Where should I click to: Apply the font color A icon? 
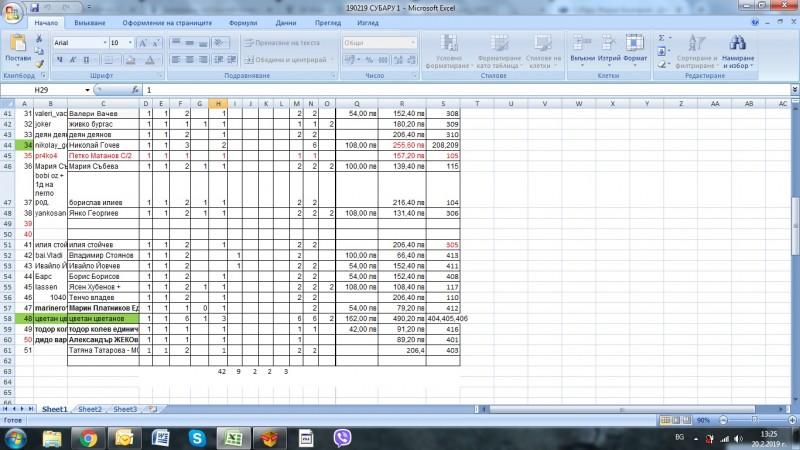[149, 60]
